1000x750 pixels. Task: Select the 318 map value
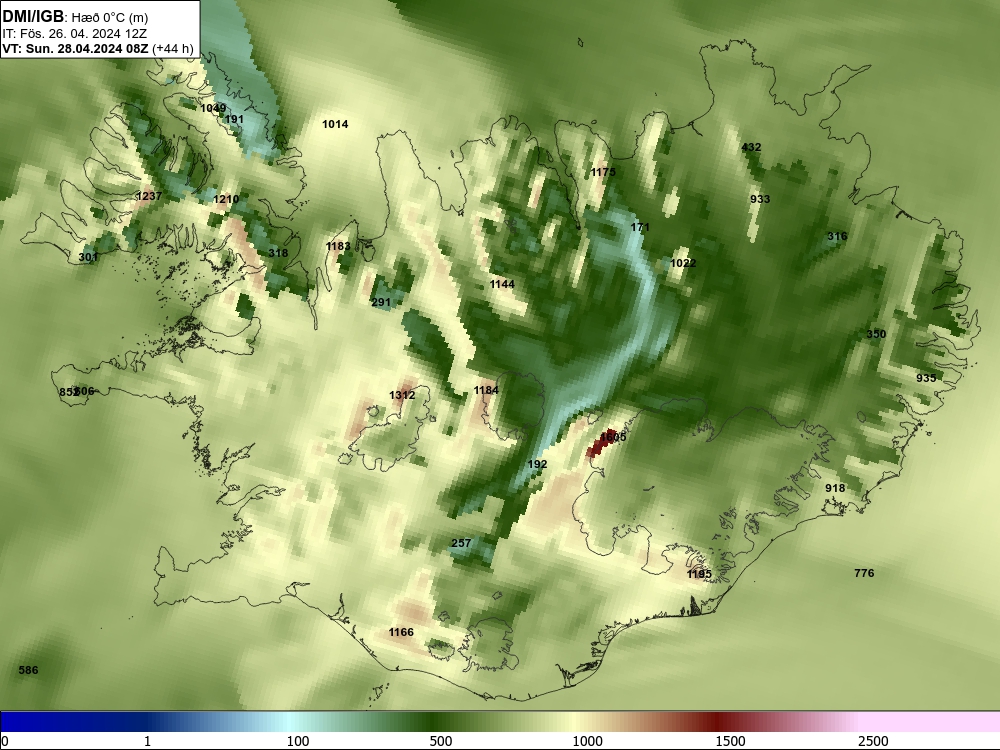point(278,253)
